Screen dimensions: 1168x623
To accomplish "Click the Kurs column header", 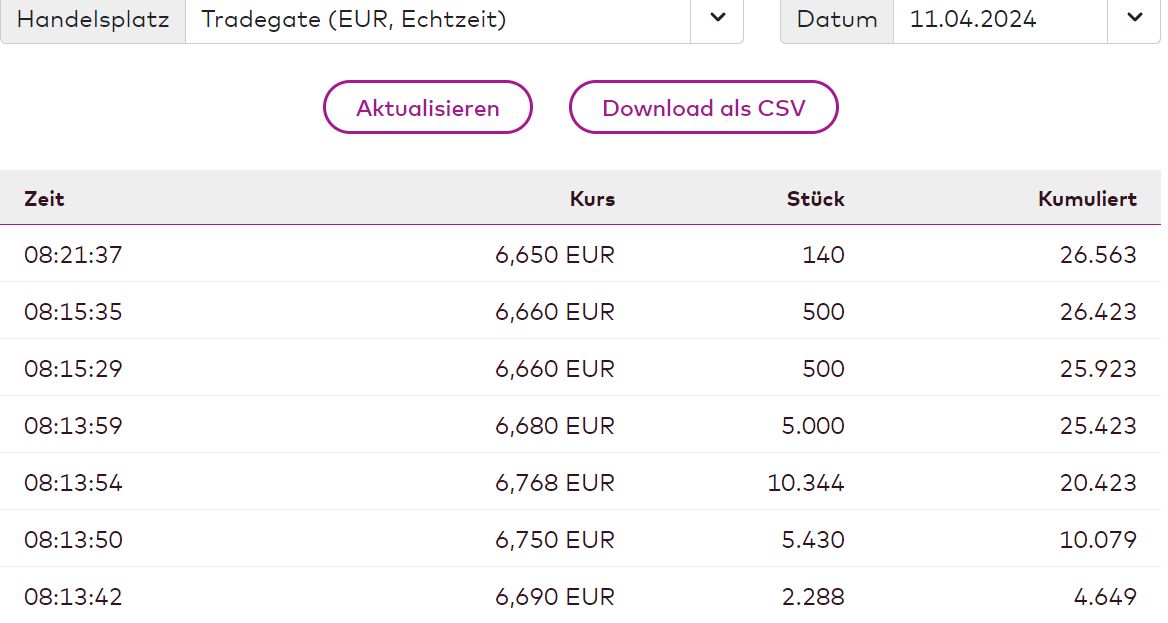I will (x=592, y=199).
